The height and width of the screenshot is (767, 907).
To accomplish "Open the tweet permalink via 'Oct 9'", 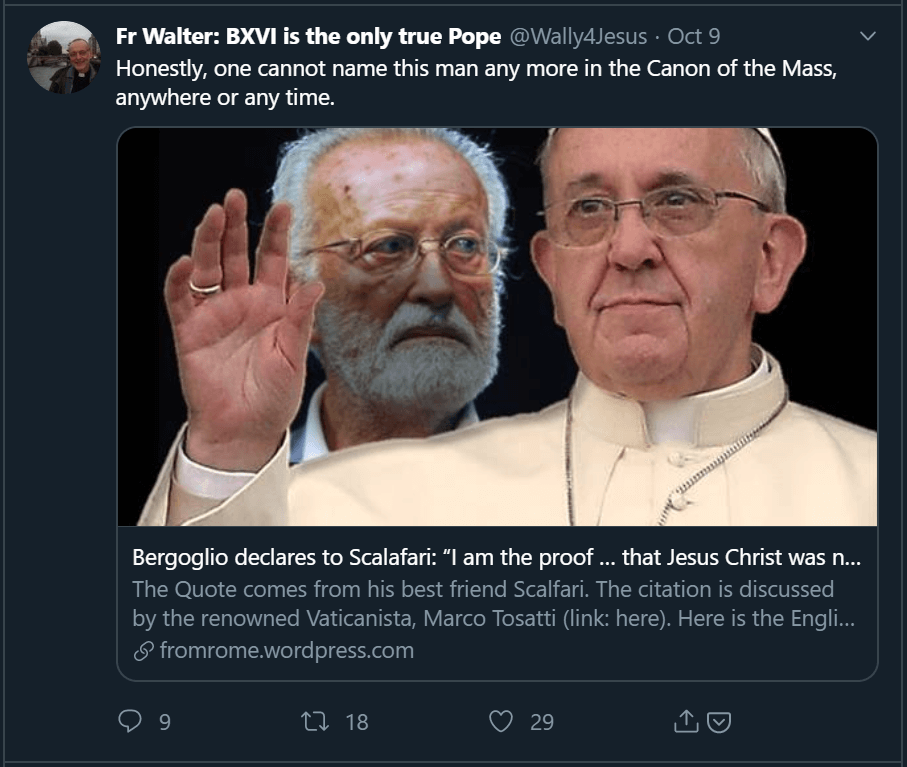I will click(x=694, y=36).
